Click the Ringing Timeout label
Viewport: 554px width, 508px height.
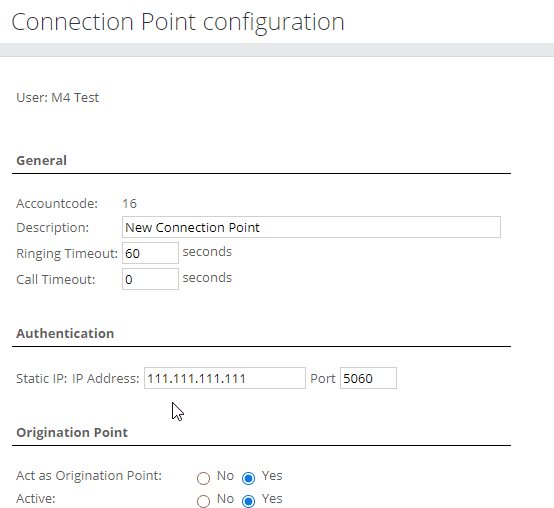tap(67, 254)
